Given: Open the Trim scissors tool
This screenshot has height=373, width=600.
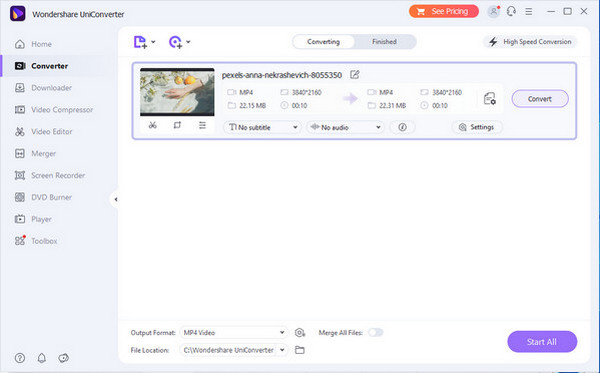Looking at the screenshot, I should pos(153,125).
